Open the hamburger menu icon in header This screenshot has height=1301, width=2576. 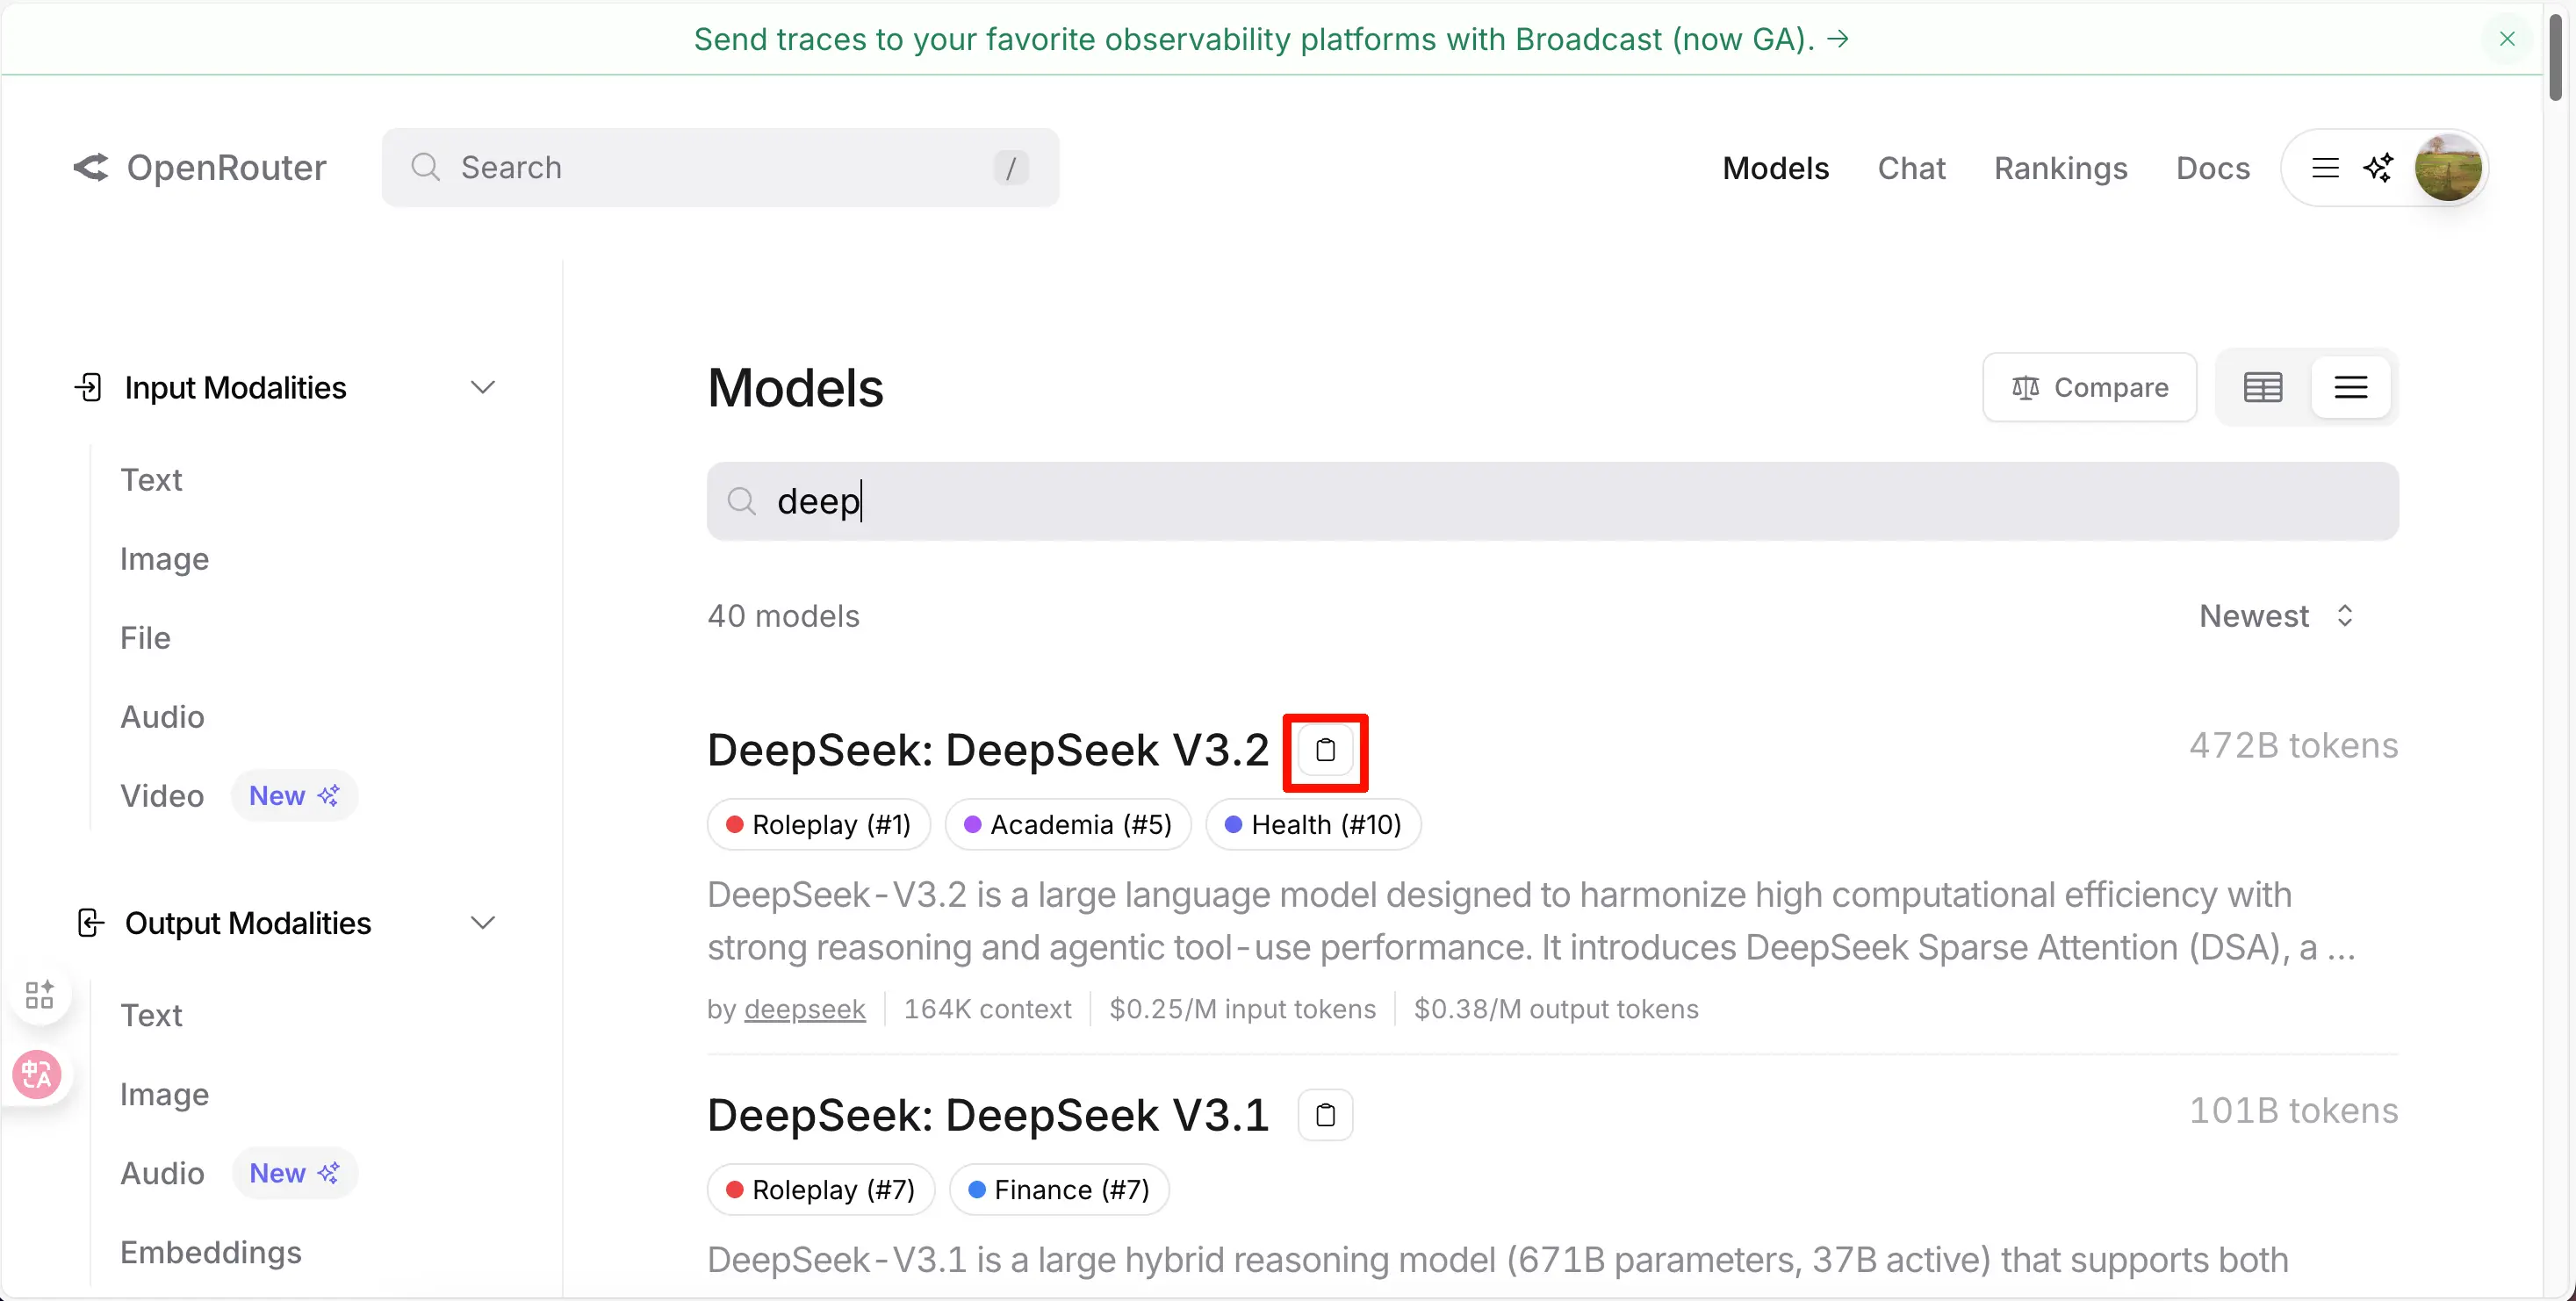2325,168
